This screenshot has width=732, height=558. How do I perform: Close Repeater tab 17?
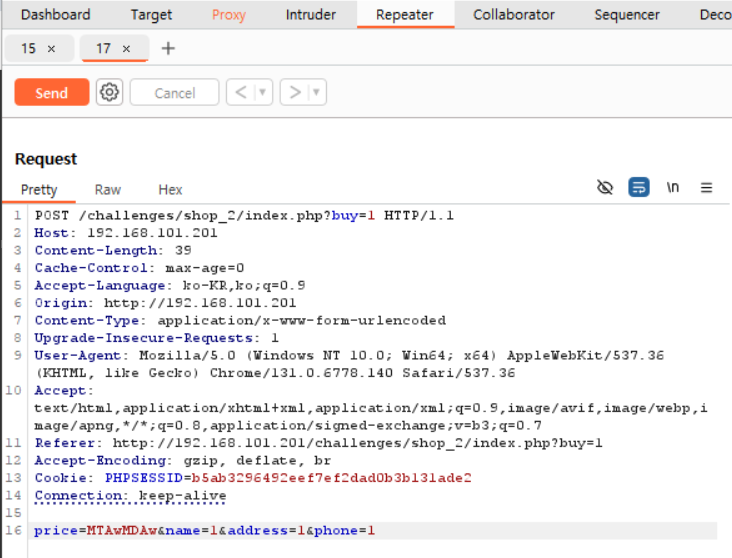[126, 49]
